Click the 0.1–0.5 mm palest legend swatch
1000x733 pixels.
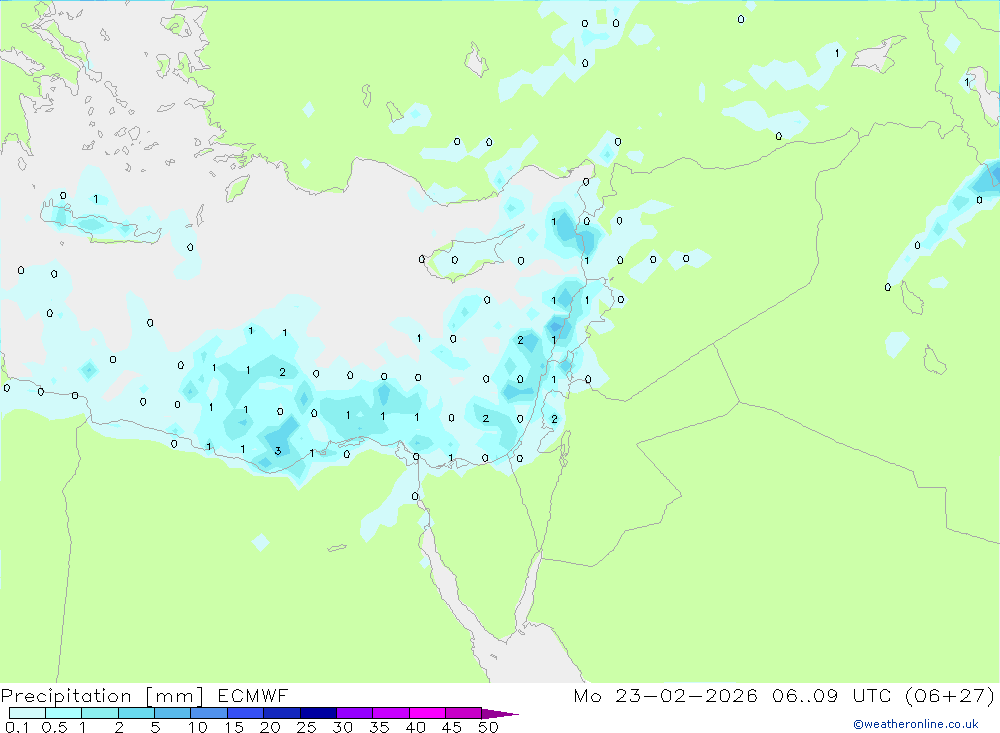click(27, 713)
